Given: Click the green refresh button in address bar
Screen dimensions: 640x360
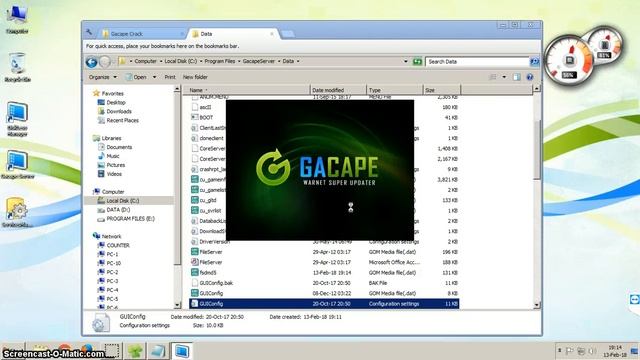Looking at the screenshot, I should tap(417, 62).
